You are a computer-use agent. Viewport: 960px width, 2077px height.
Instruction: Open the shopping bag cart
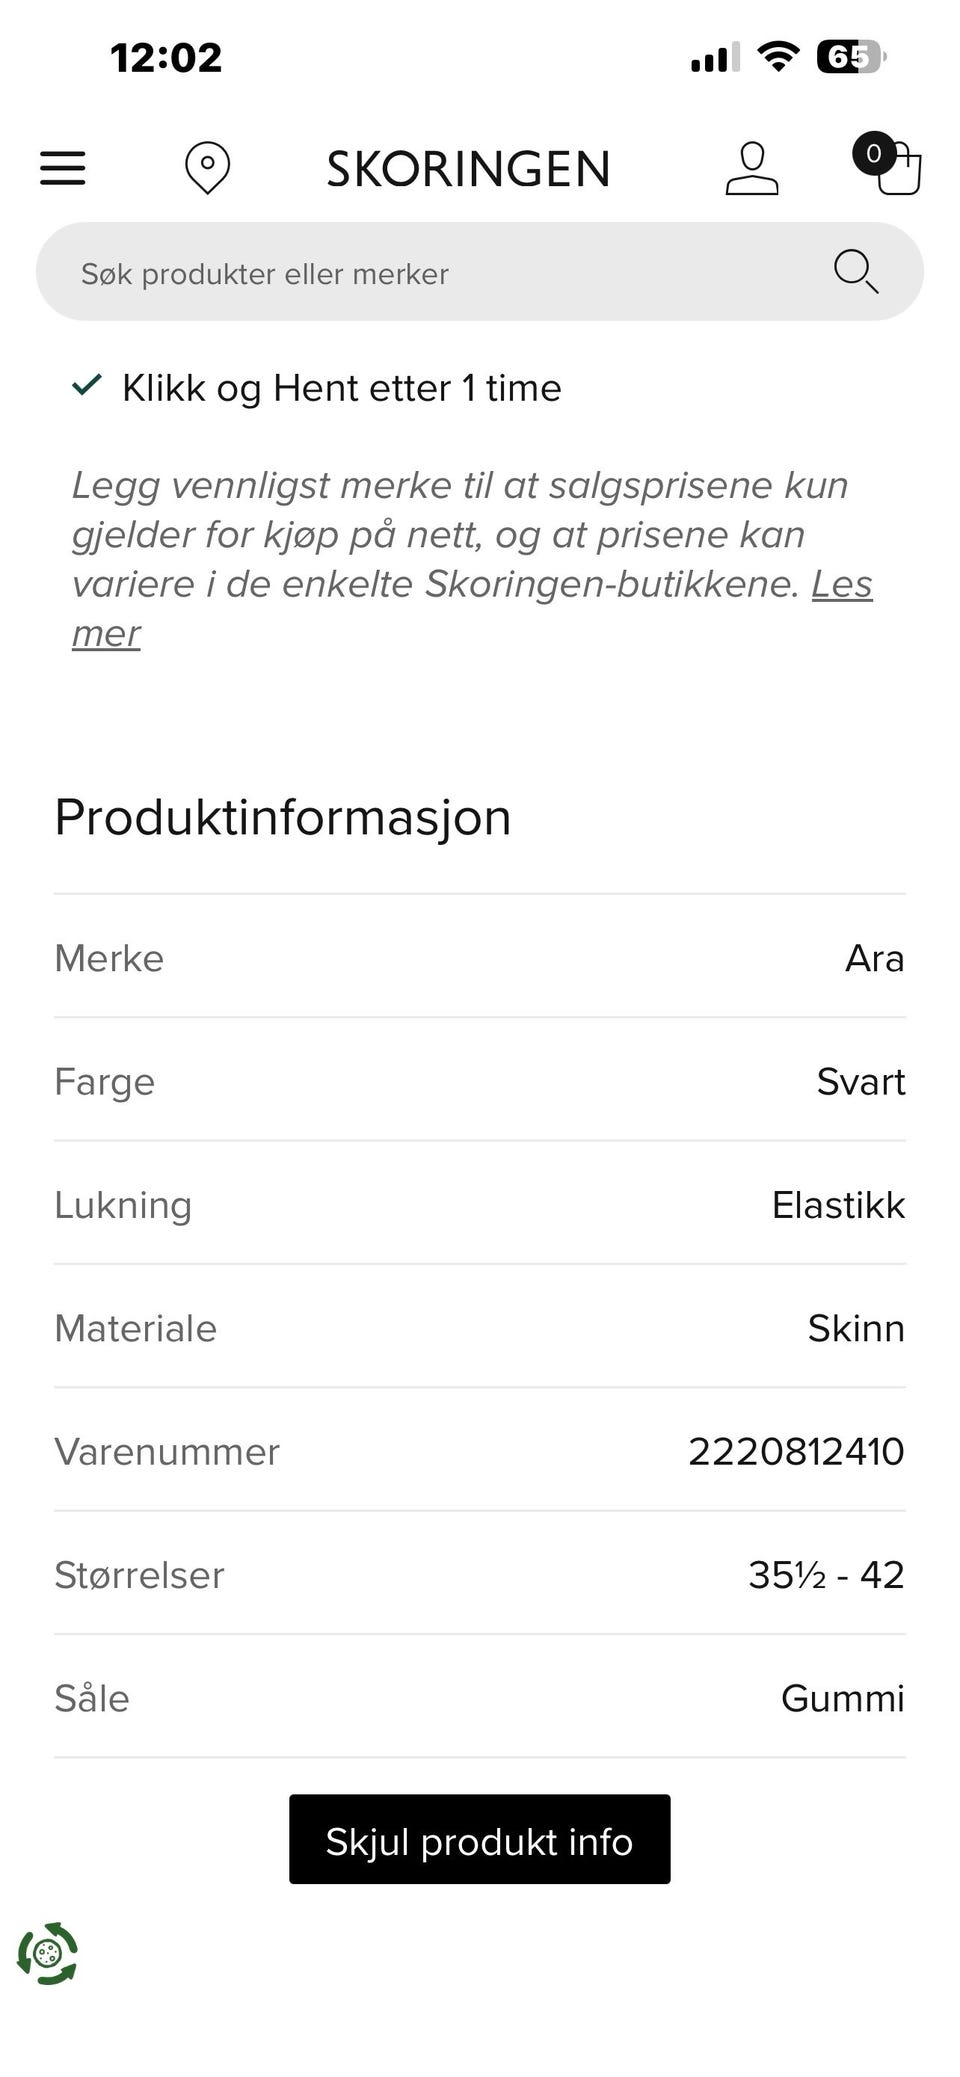pos(898,170)
